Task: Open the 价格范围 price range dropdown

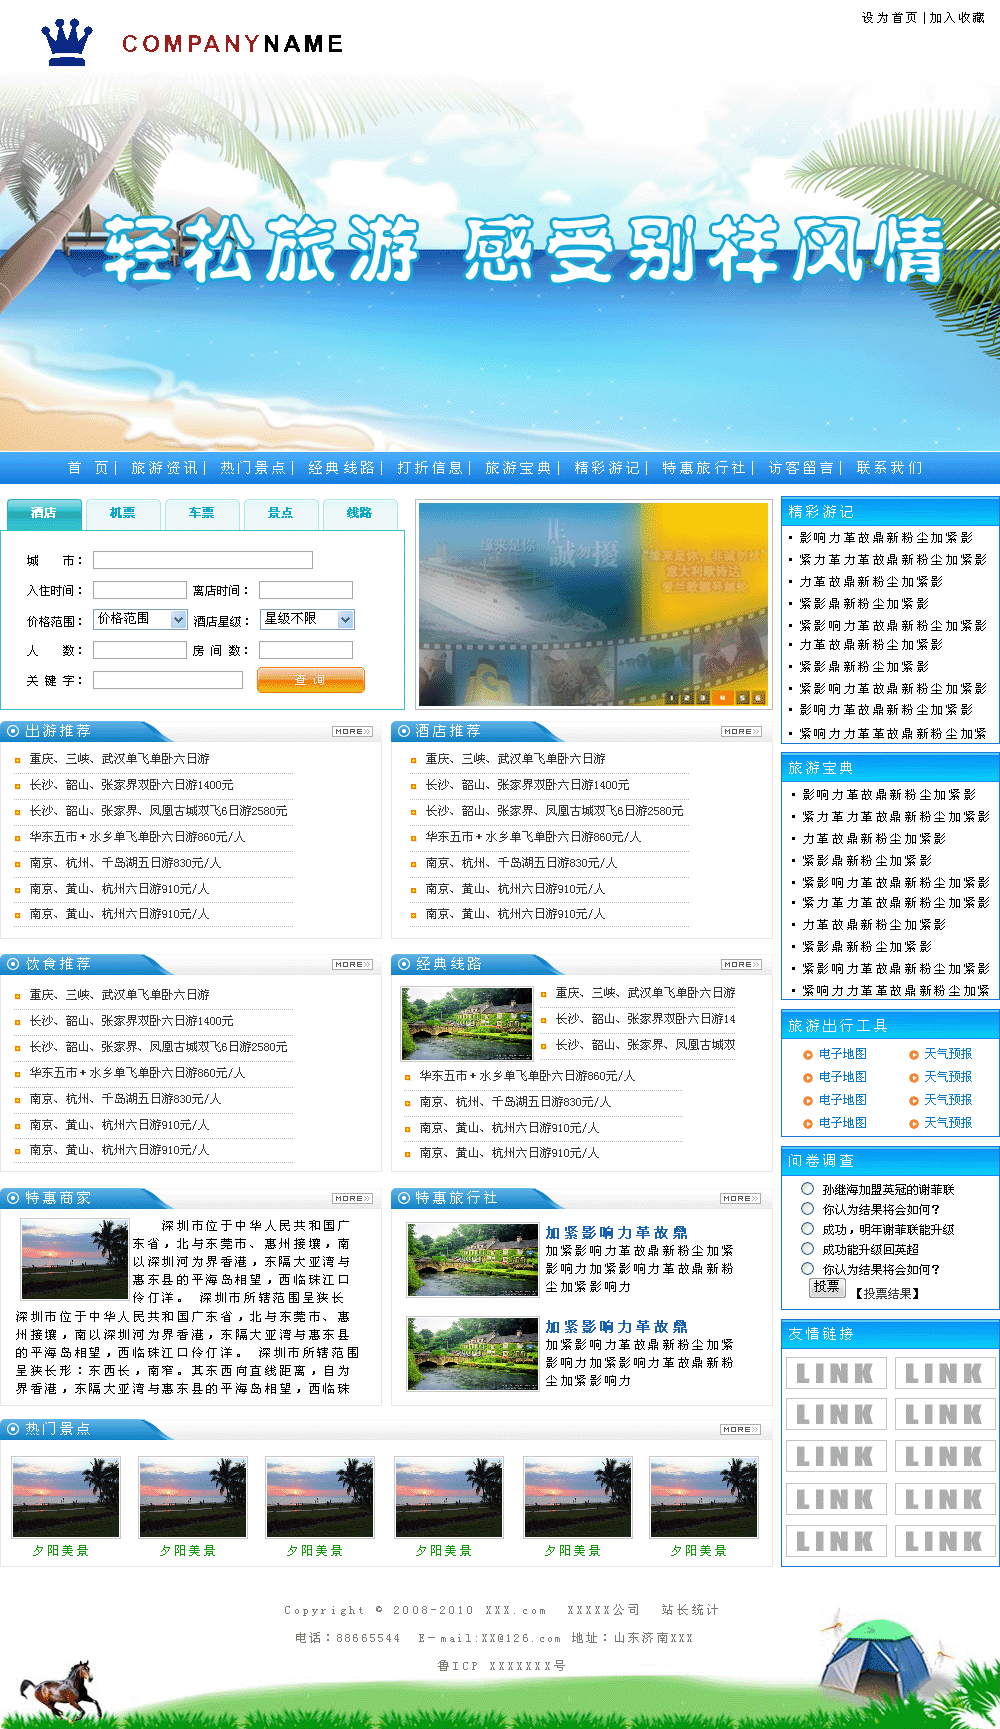Action: point(141,620)
